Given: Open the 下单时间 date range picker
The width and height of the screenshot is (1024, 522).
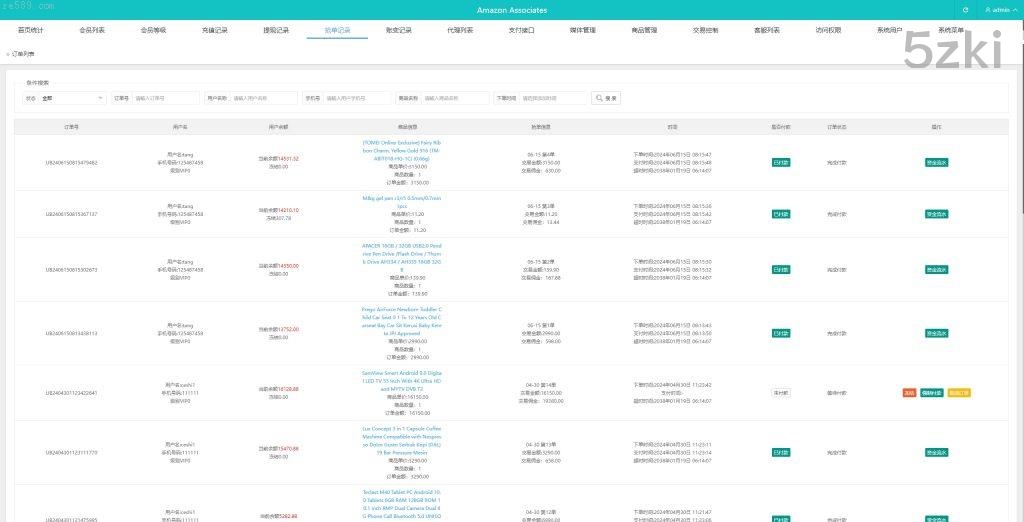Looking at the screenshot, I should [552, 98].
